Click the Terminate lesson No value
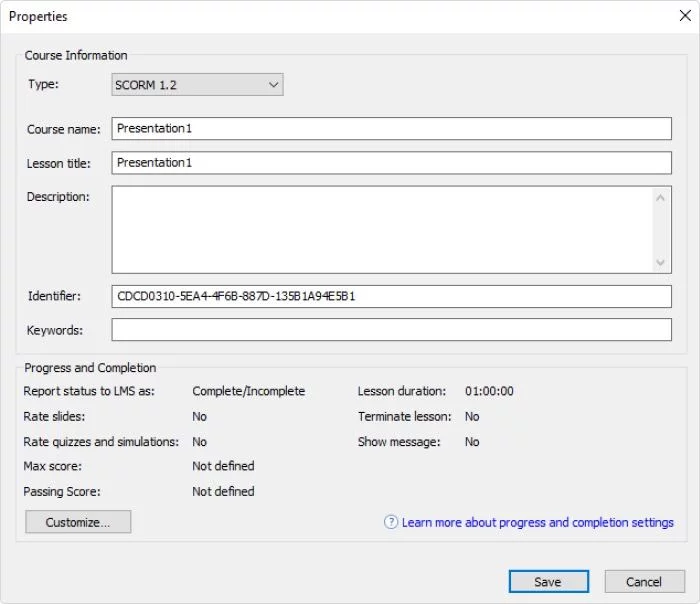Screen dimensions: 700x604 tap(472, 417)
